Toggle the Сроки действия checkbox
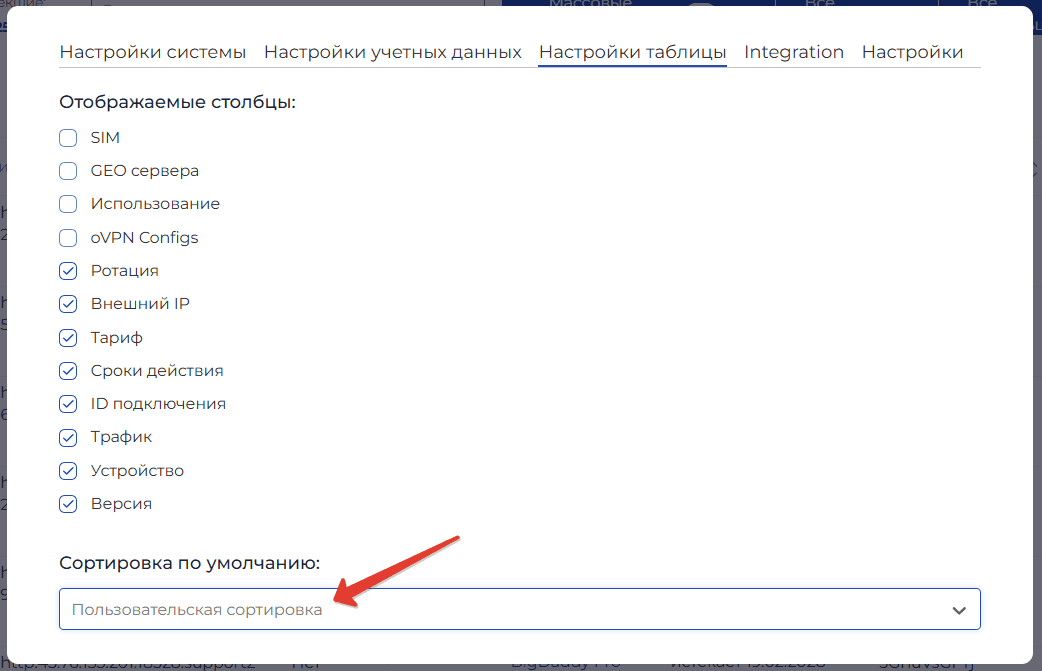 tap(68, 371)
